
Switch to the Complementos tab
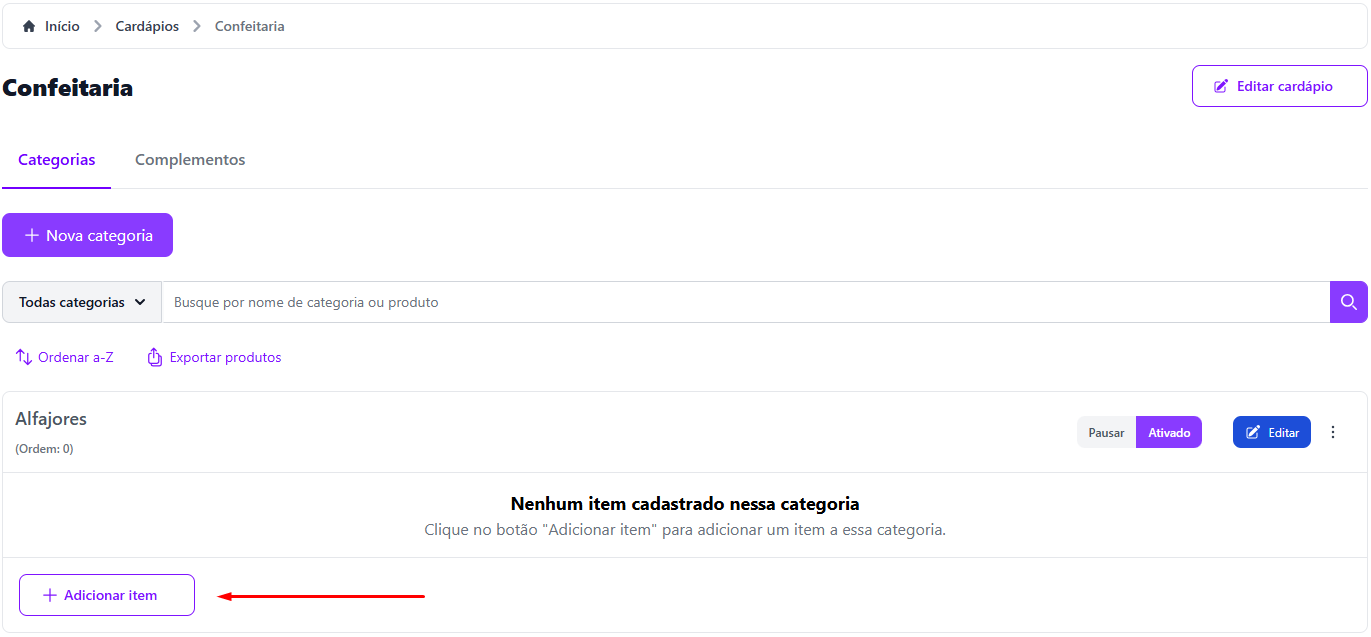click(190, 160)
